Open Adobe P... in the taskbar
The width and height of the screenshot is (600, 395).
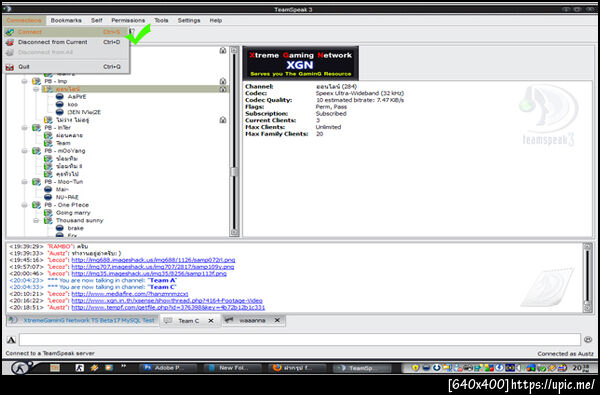tap(167, 368)
